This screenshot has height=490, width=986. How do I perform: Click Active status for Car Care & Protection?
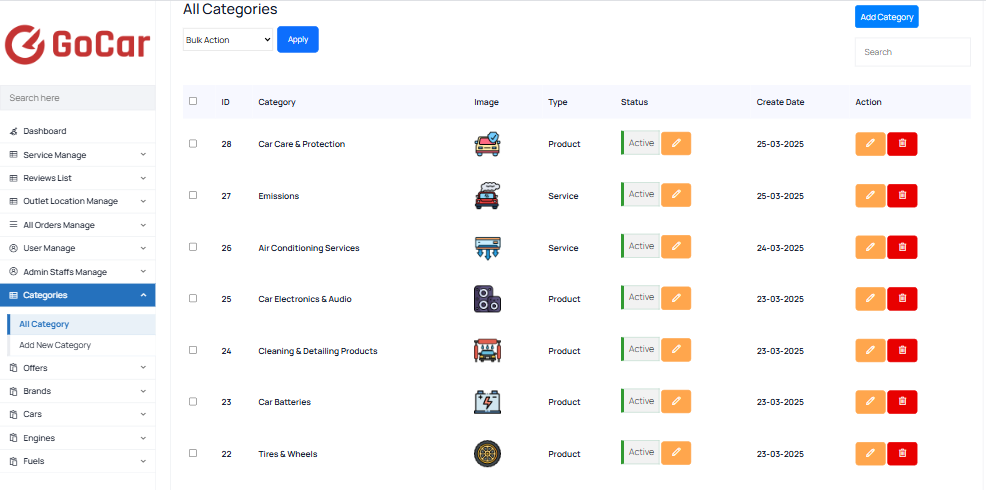(641, 143)
